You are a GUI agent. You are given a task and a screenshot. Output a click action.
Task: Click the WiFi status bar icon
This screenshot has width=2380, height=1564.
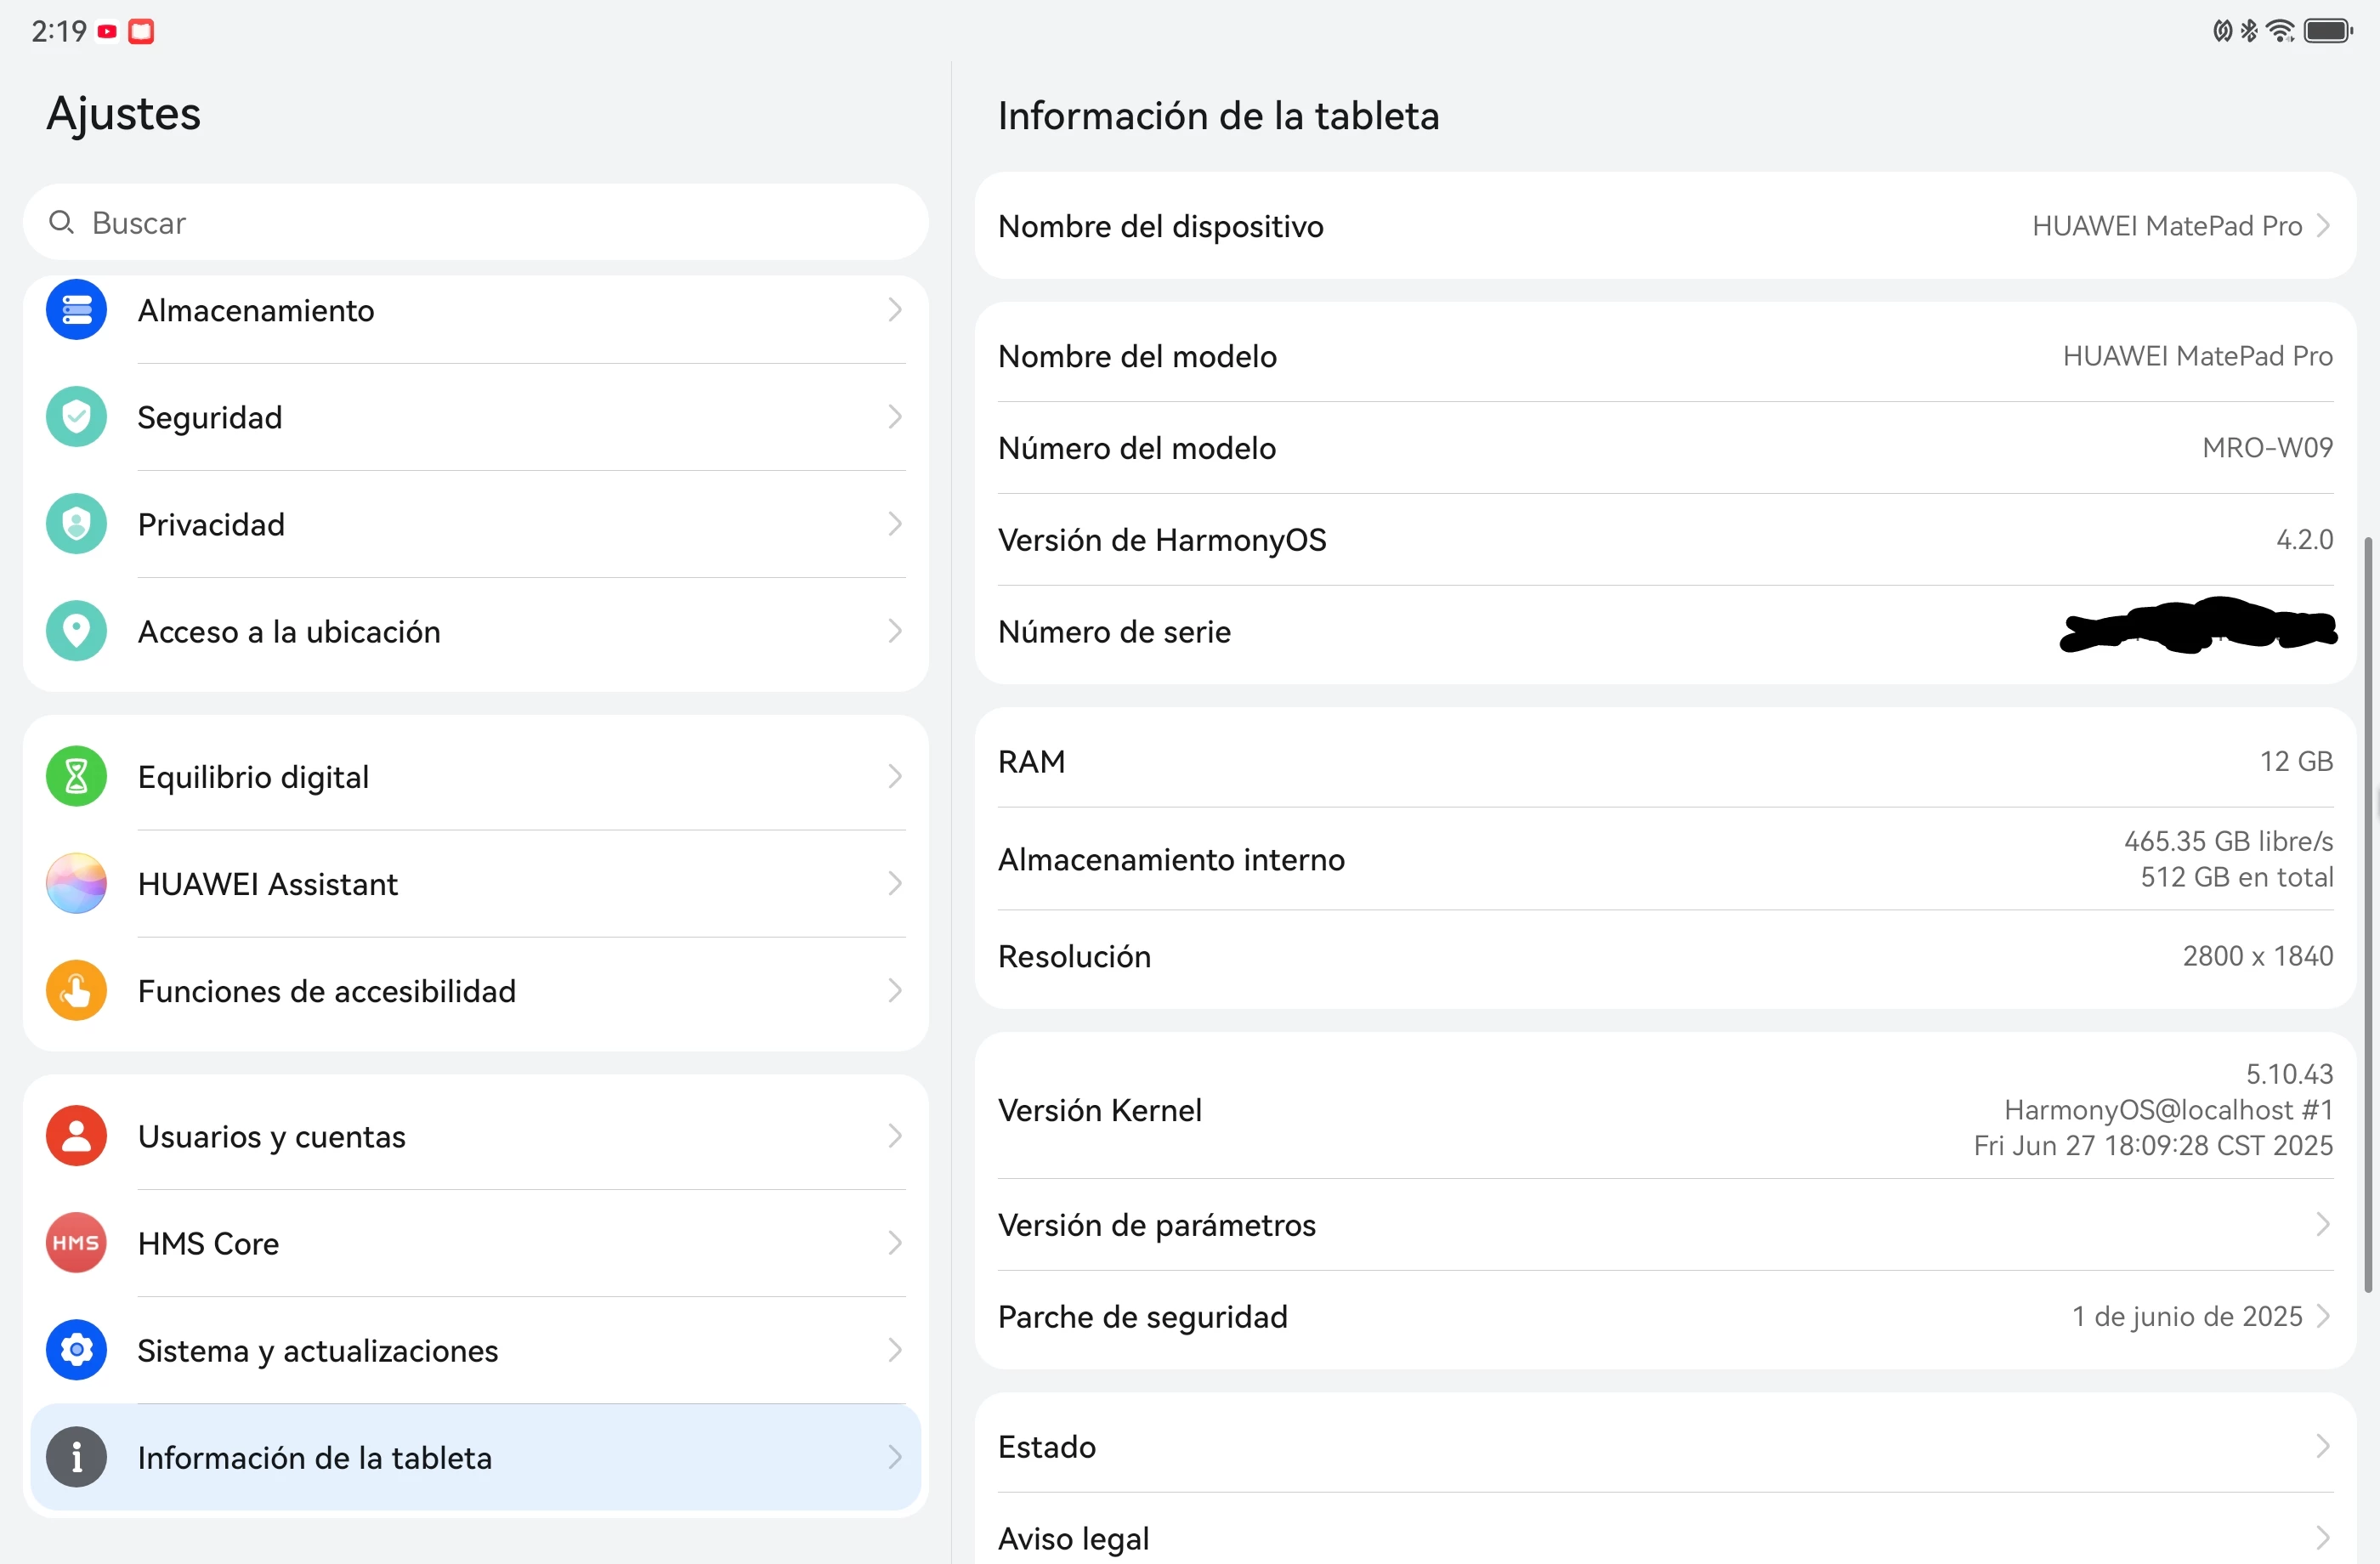pos(2280,31)
